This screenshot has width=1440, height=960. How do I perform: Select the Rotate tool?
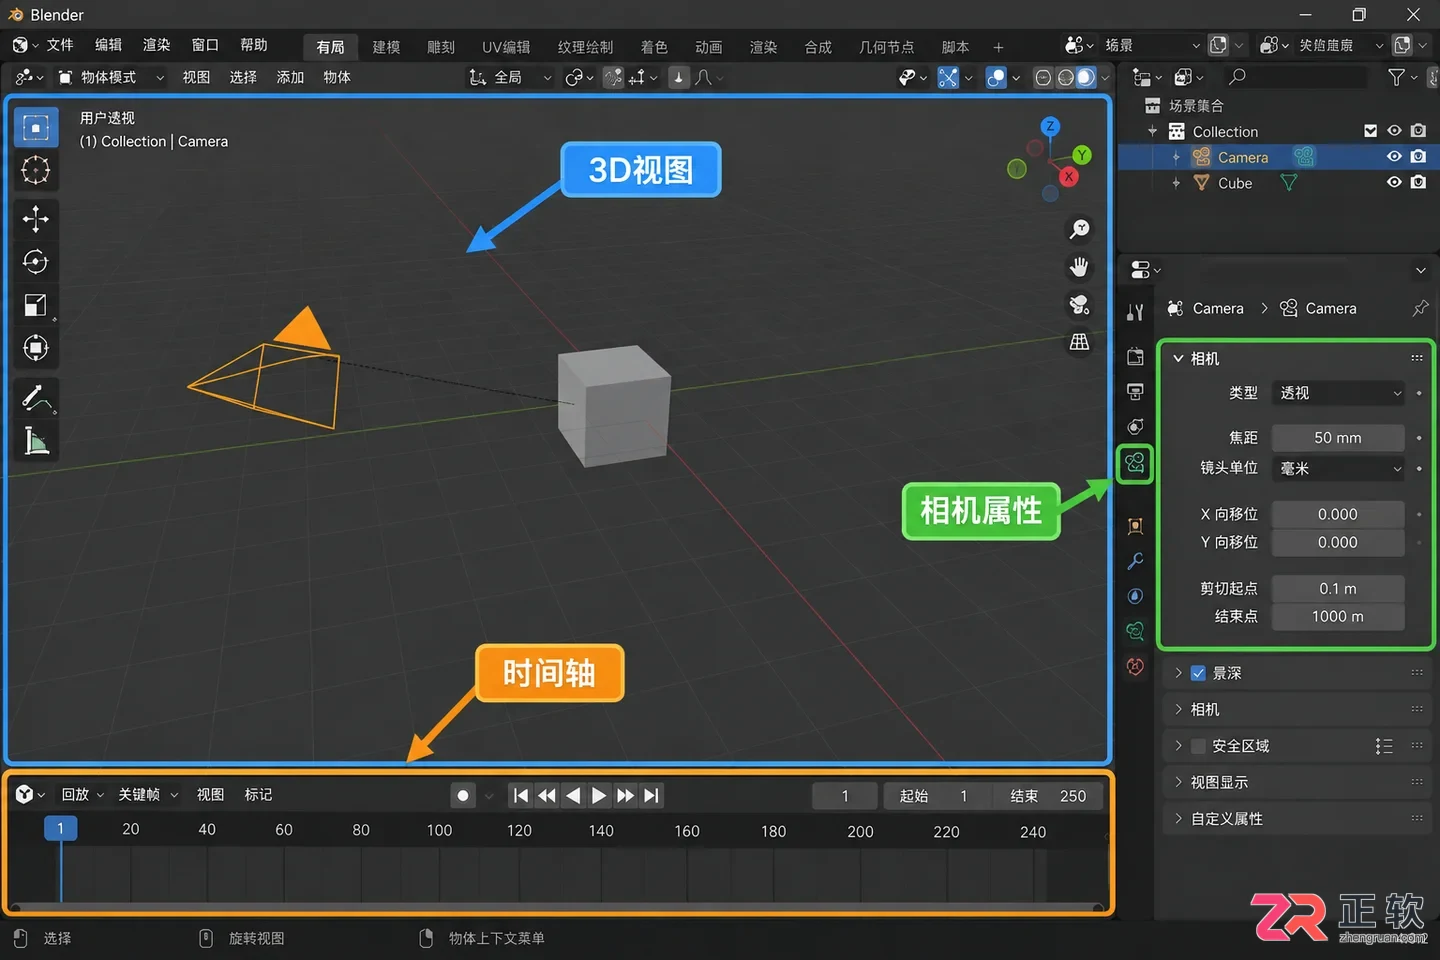(x=36, y=262)
